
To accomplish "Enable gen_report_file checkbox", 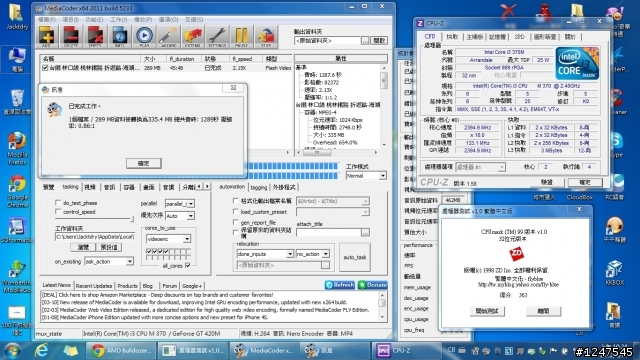I will tap(236, 222).
